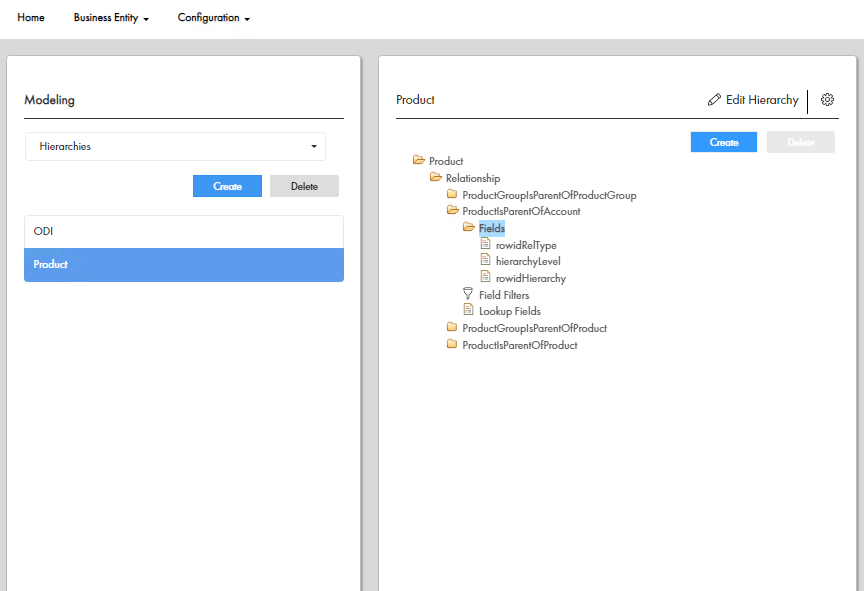The image size is (864, 591).
Task: Click the ProductGroupIsParentOfProductGroup folder icon
Action: click(452, 194)
